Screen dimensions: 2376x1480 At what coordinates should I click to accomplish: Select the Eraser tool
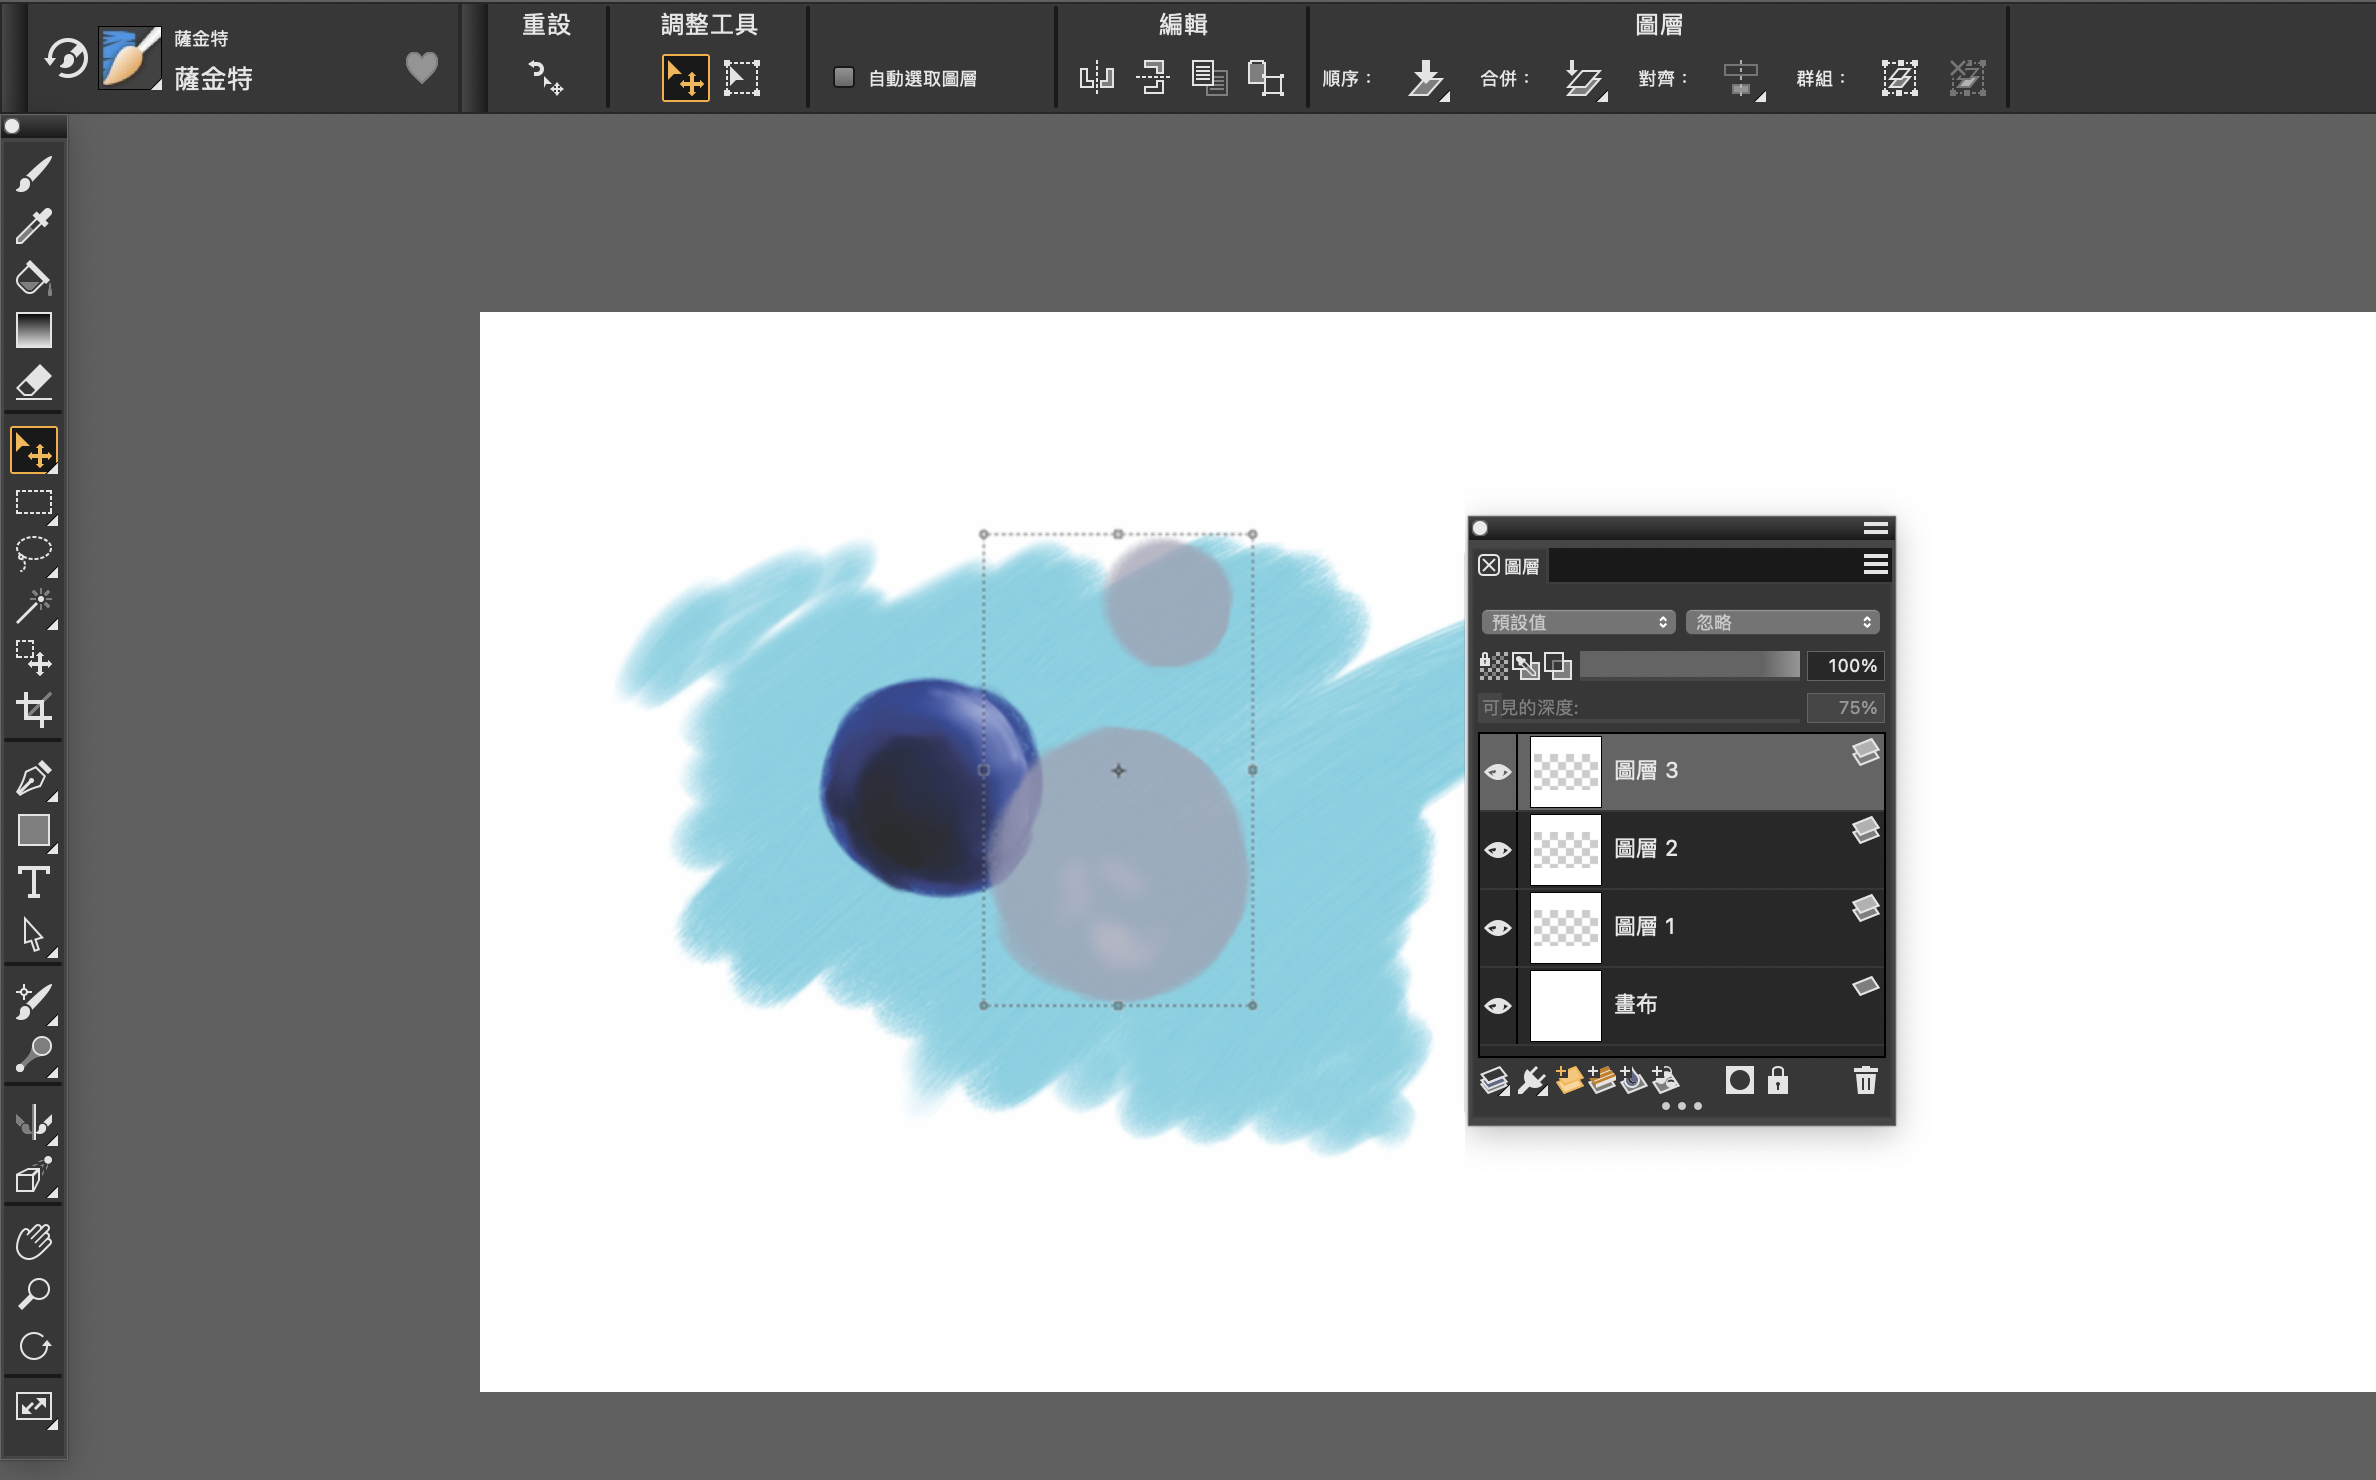(x=33, y=382)
